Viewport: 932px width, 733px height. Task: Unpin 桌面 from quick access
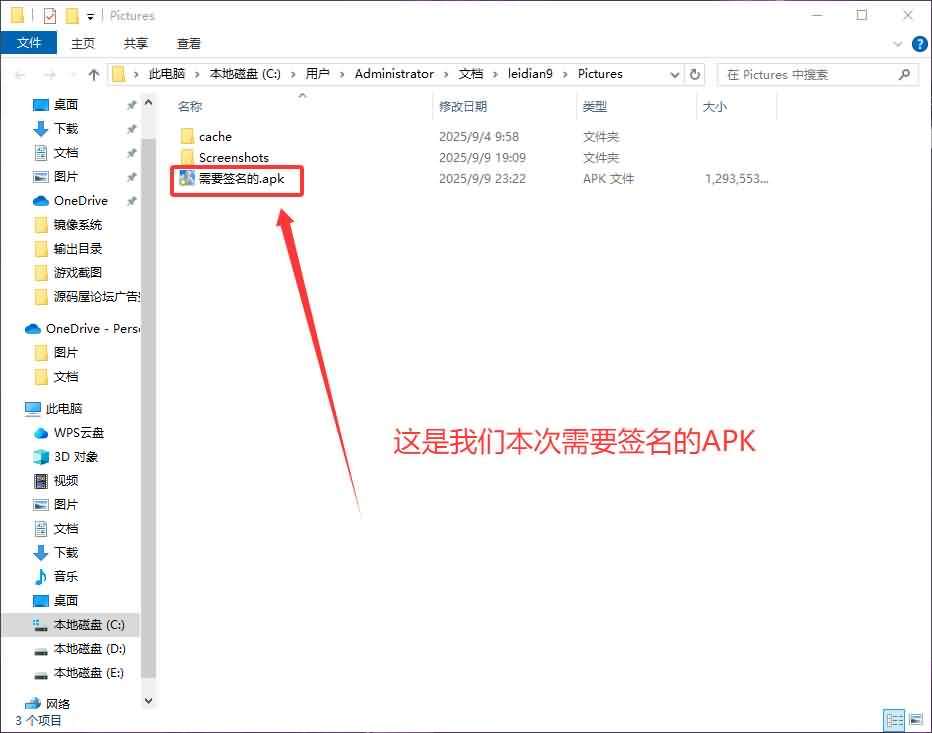(131, 104)
